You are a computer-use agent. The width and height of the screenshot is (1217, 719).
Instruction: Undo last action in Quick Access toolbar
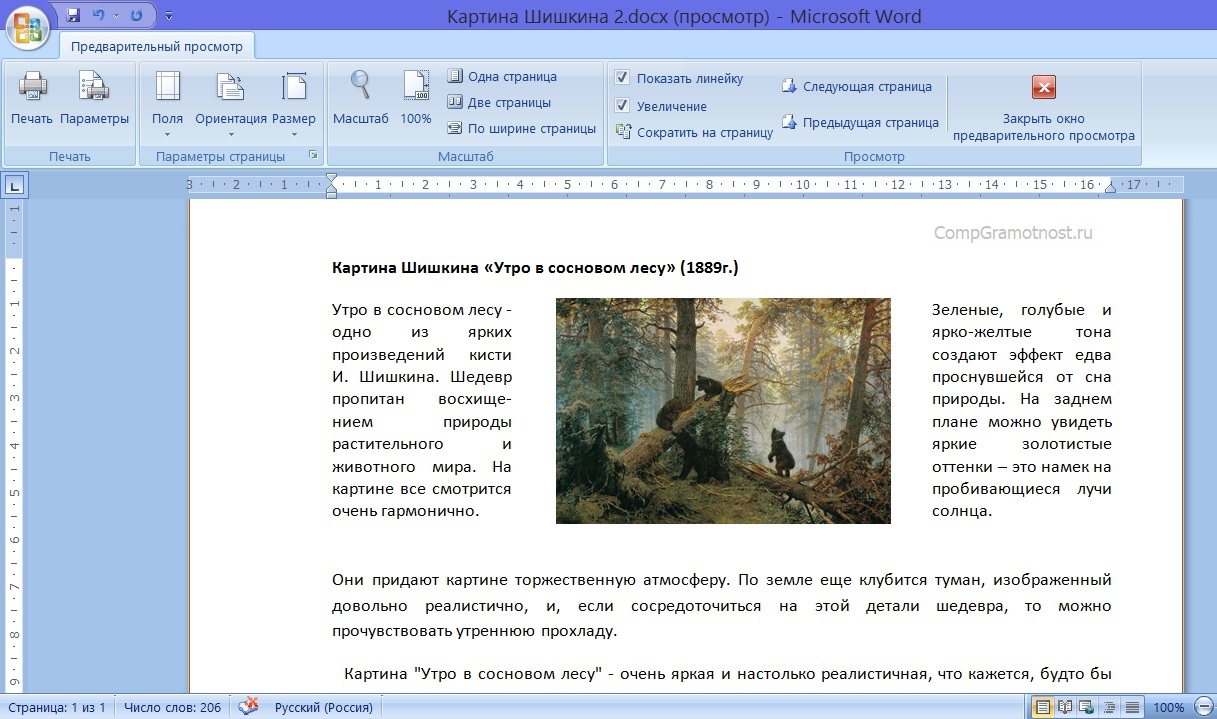click(98, 16)
